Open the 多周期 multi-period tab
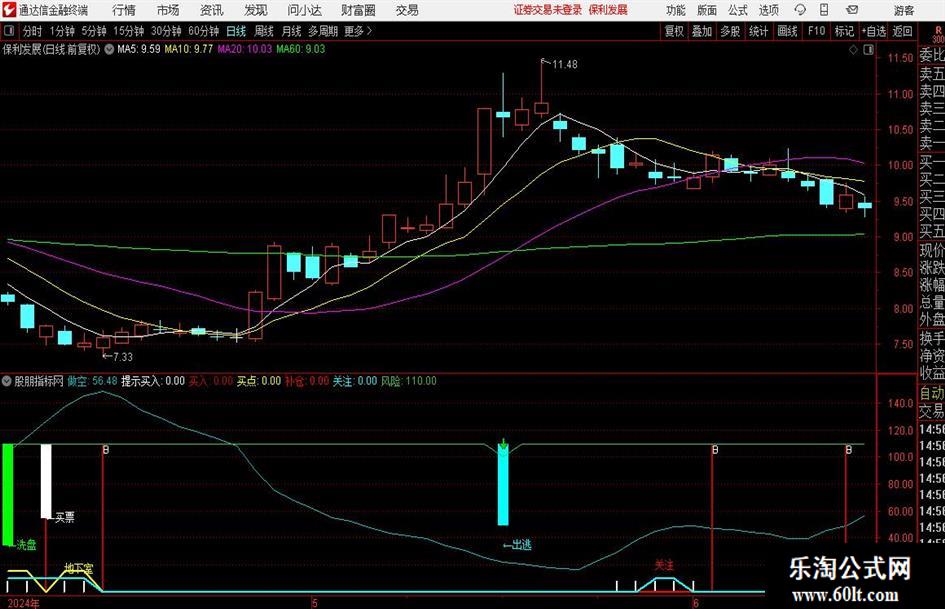This screenshot has height=609, width=945. (323, 31)
